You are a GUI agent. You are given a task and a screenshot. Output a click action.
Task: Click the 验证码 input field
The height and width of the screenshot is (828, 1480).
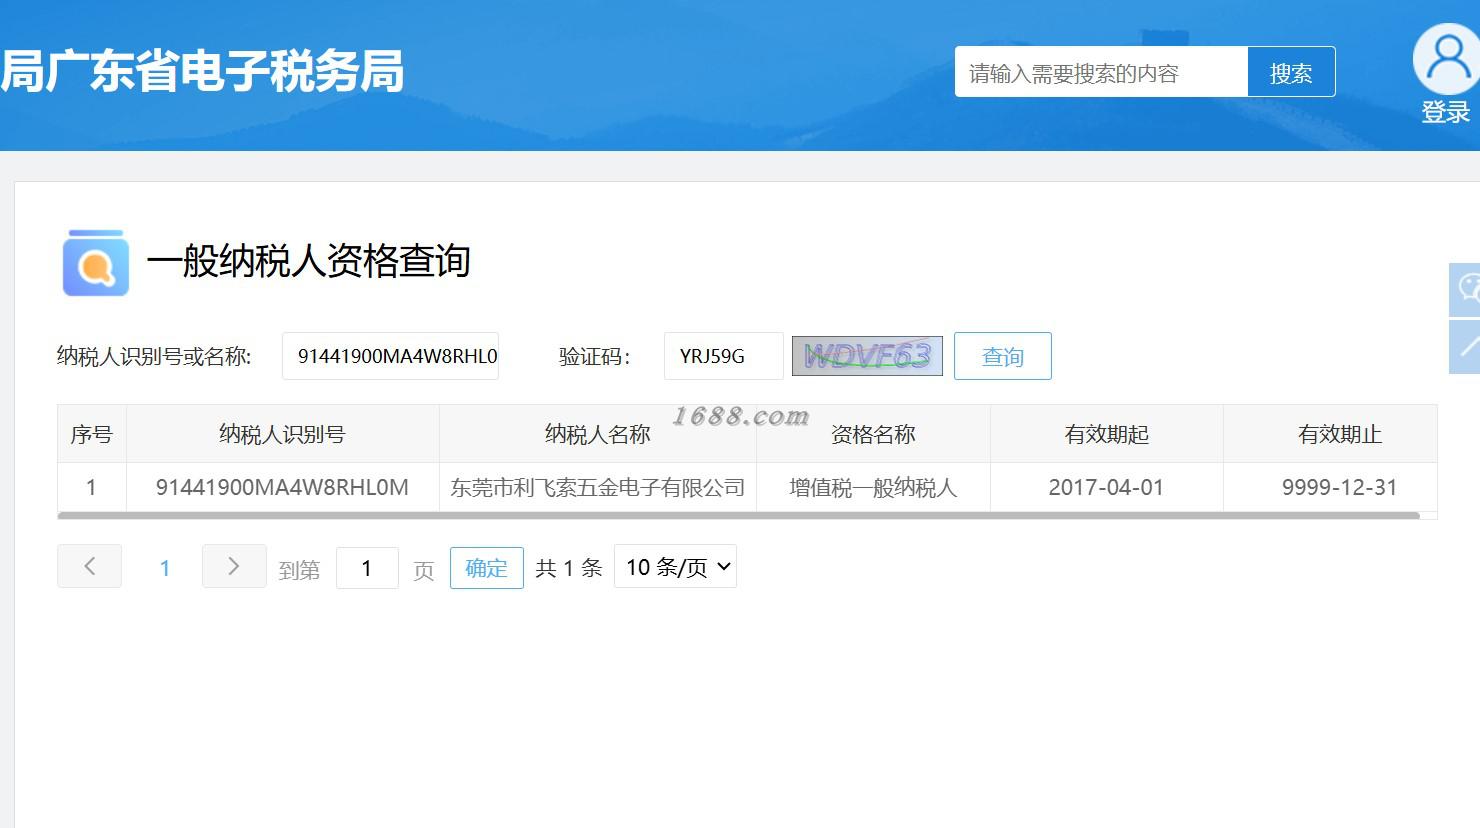[x=723, y=356]
